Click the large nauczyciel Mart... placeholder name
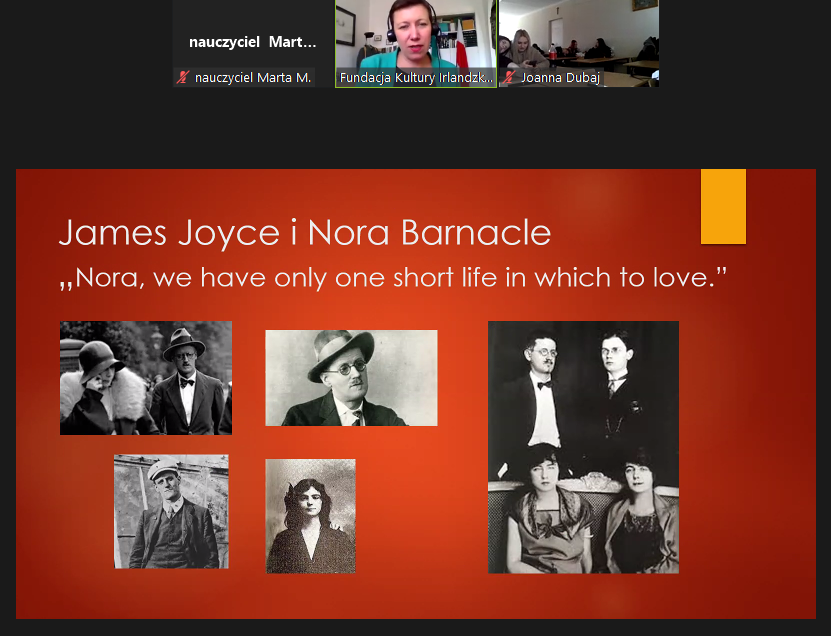 pos(252,43)
